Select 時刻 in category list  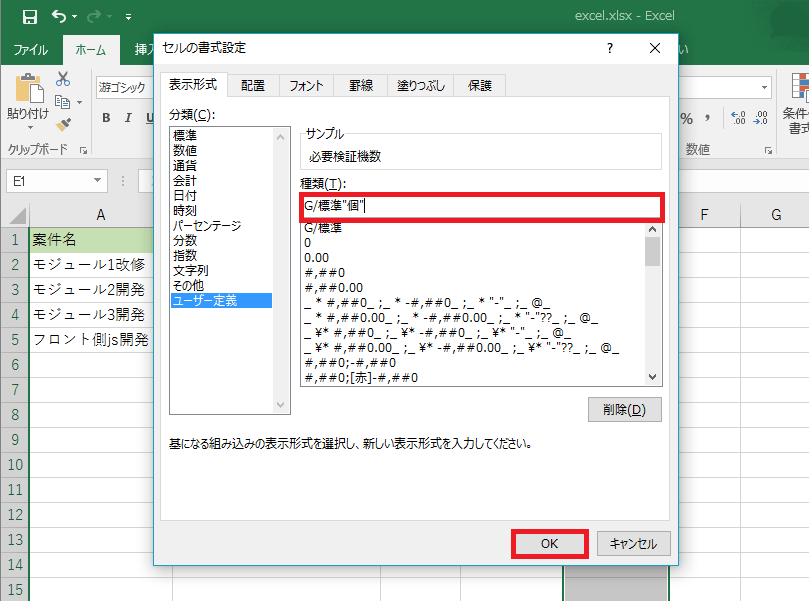point(221,210)
